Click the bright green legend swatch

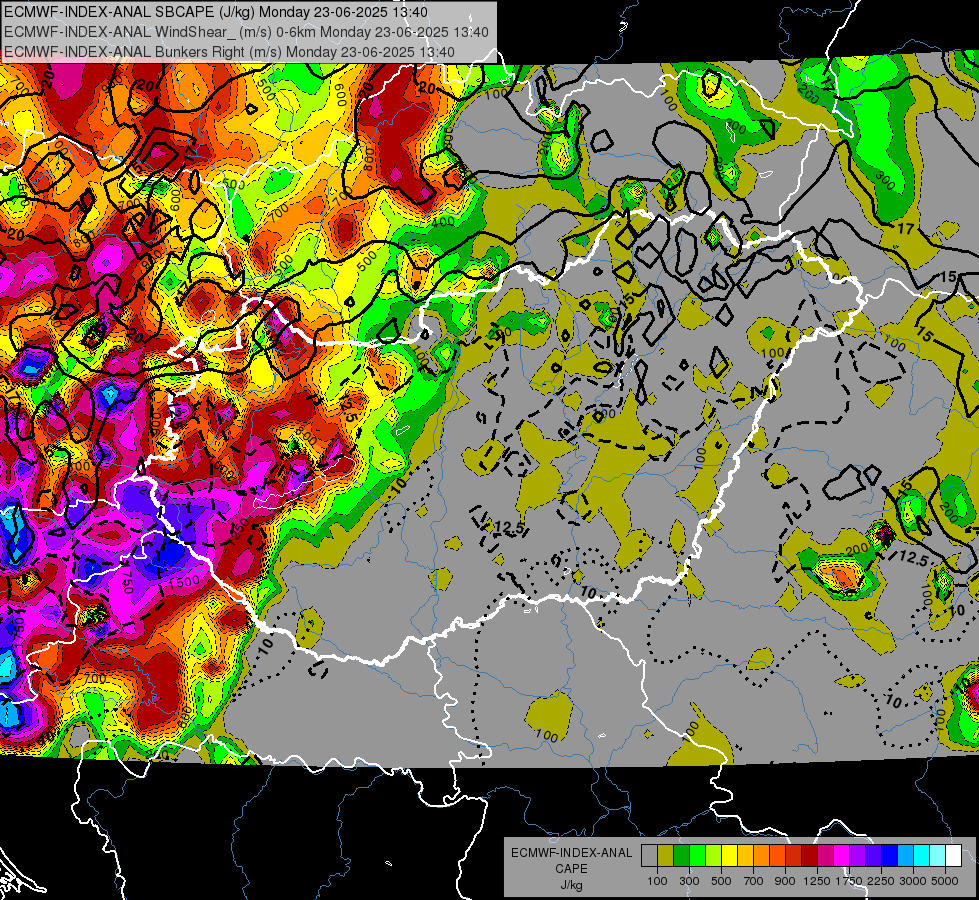pyautogui.click(x=698, y=855)
